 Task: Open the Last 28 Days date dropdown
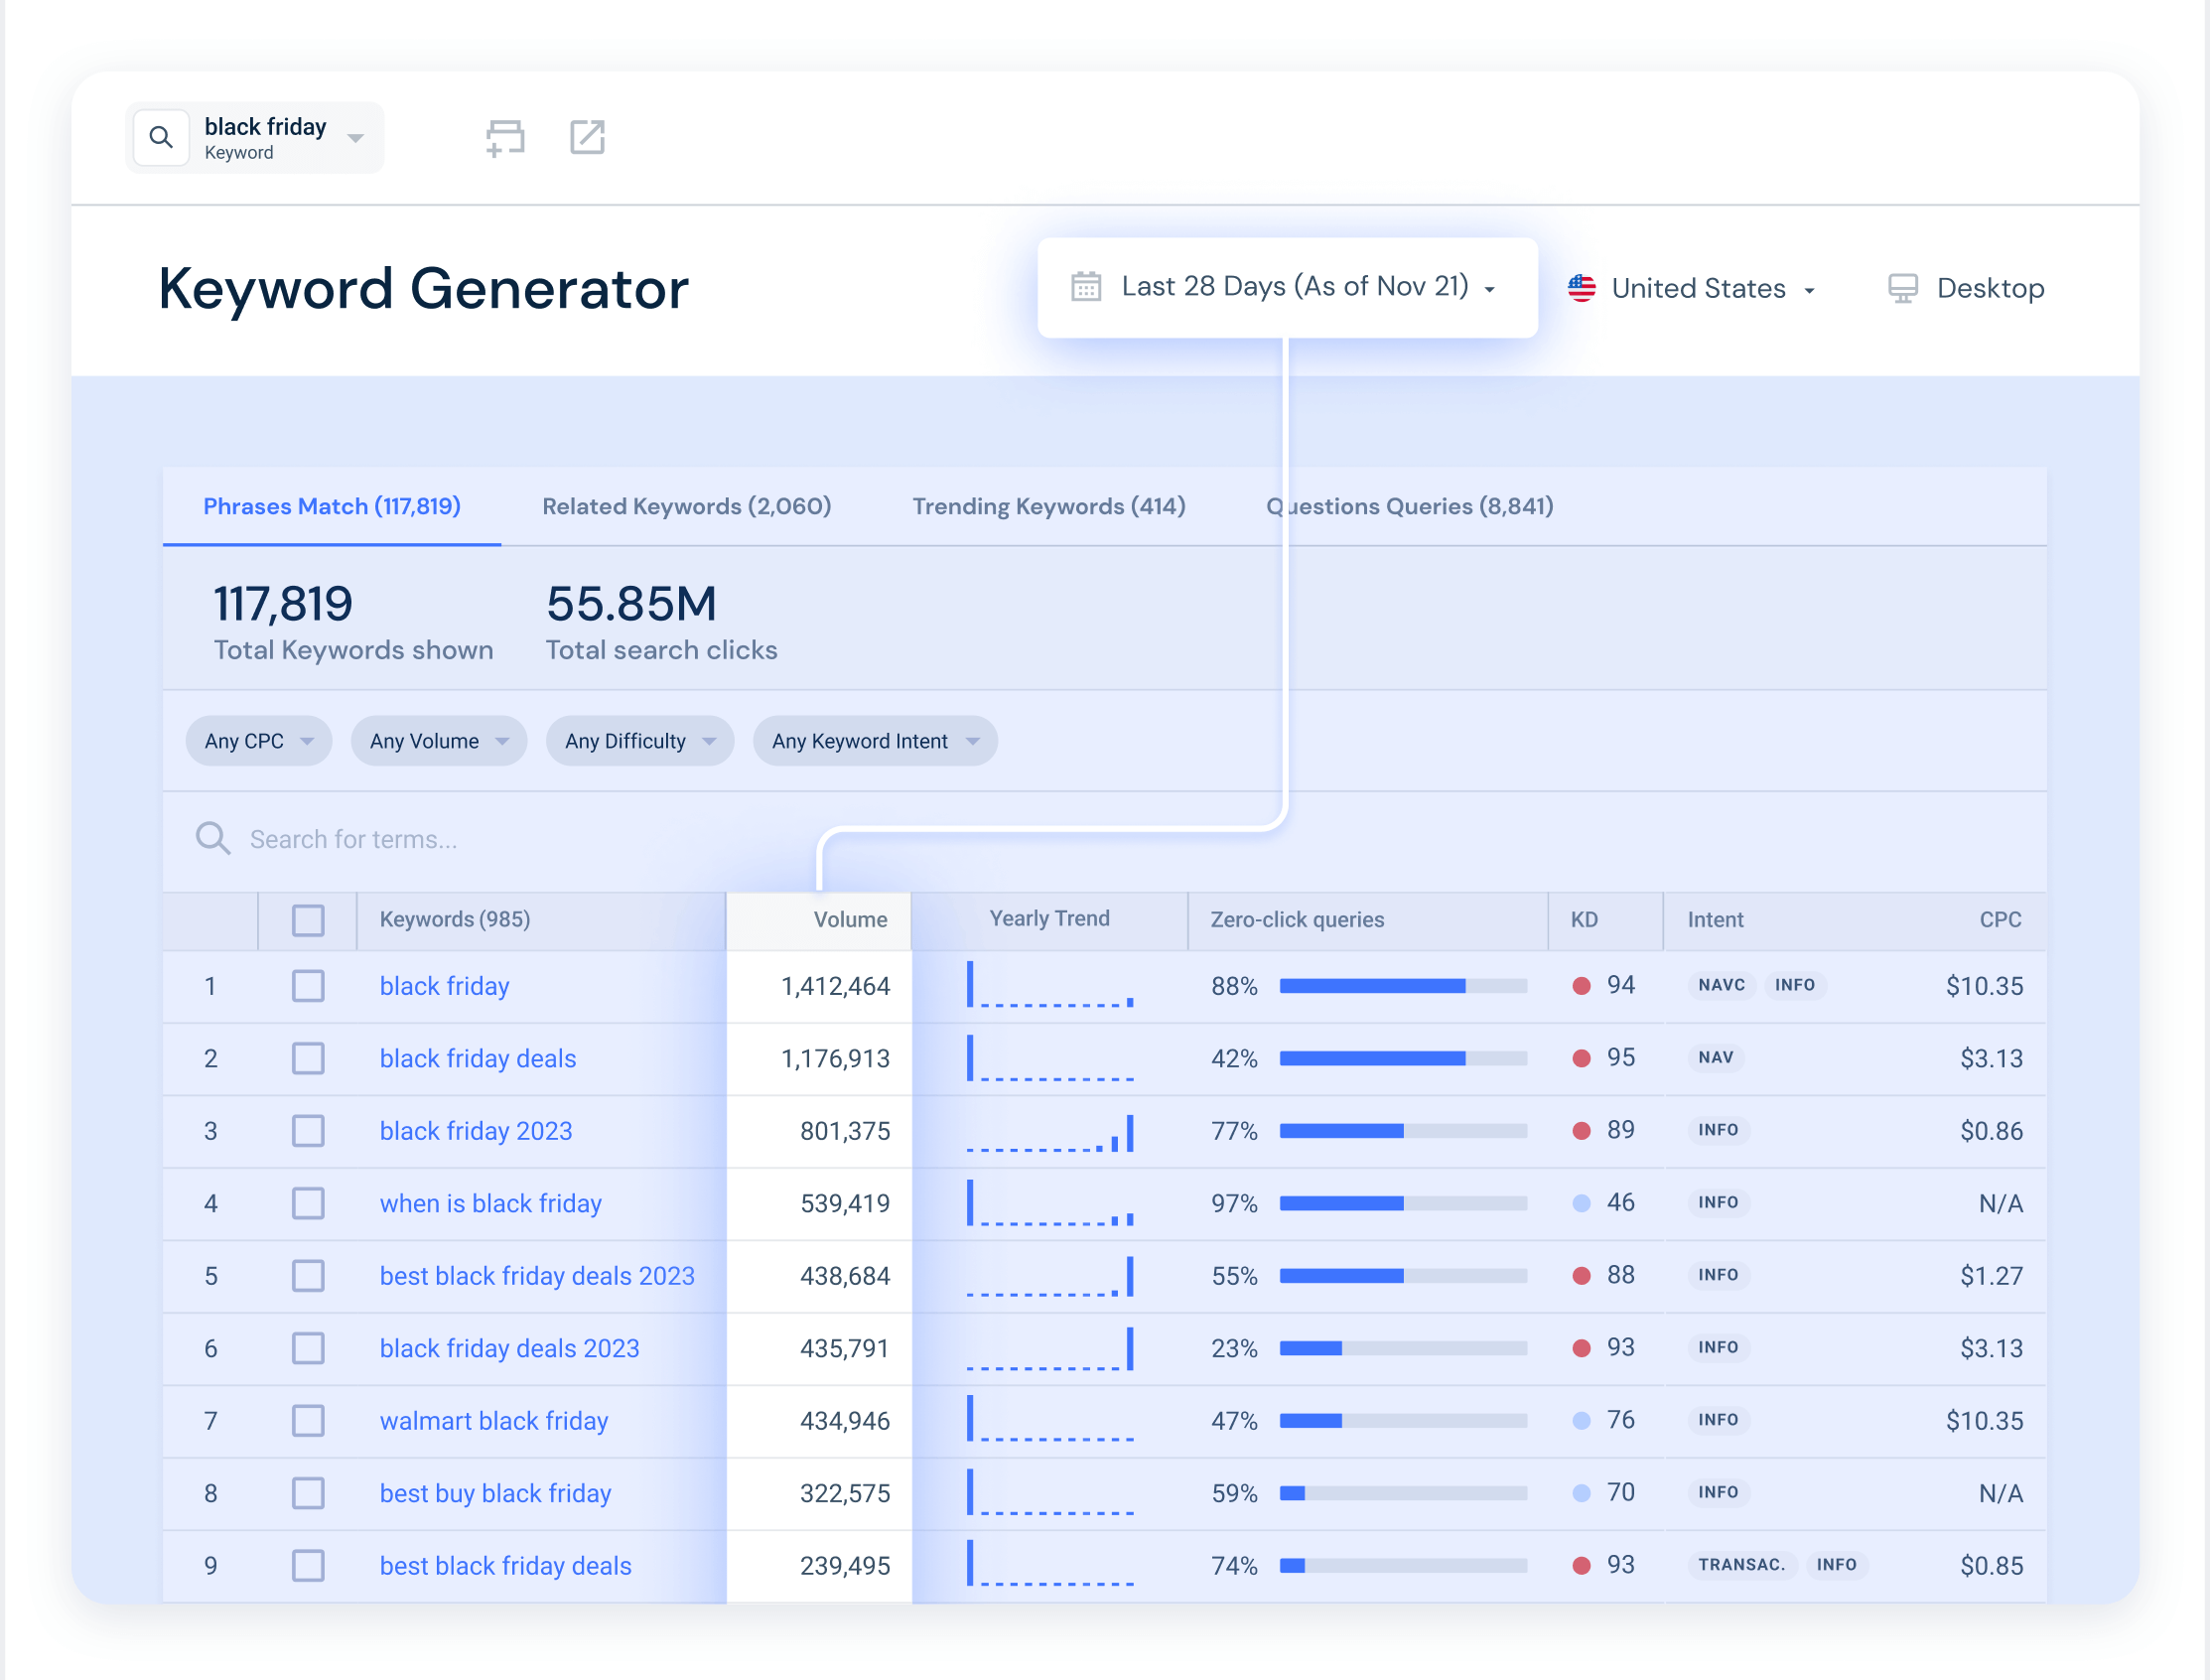point(1294,287)
